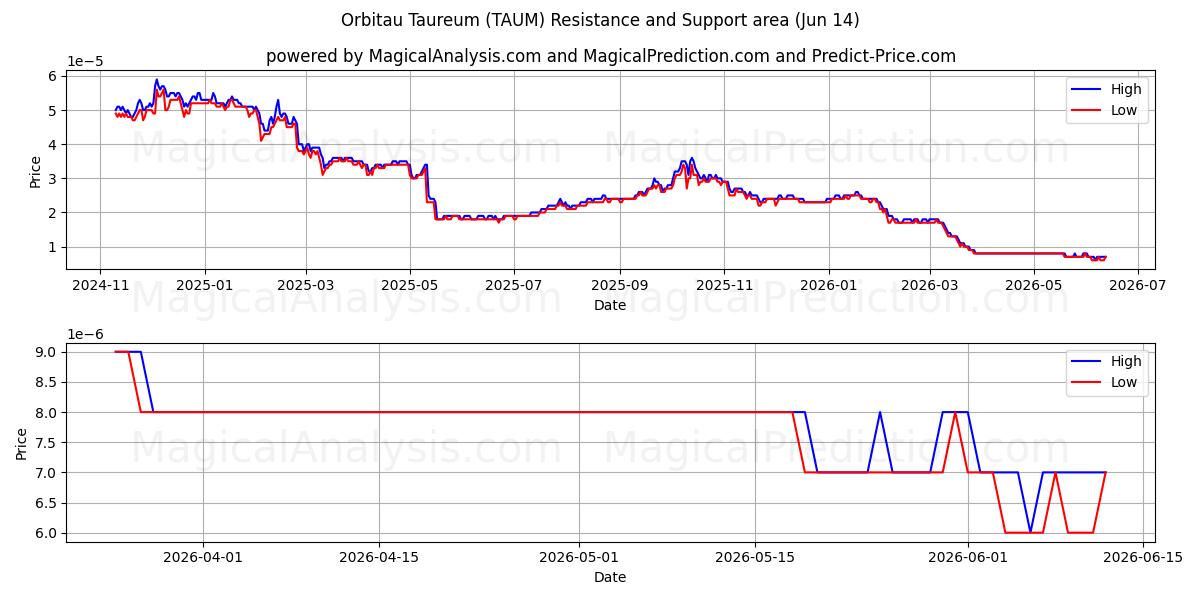Click the '2025-11' x-axis label of top chart

click(x=724, y=285)
